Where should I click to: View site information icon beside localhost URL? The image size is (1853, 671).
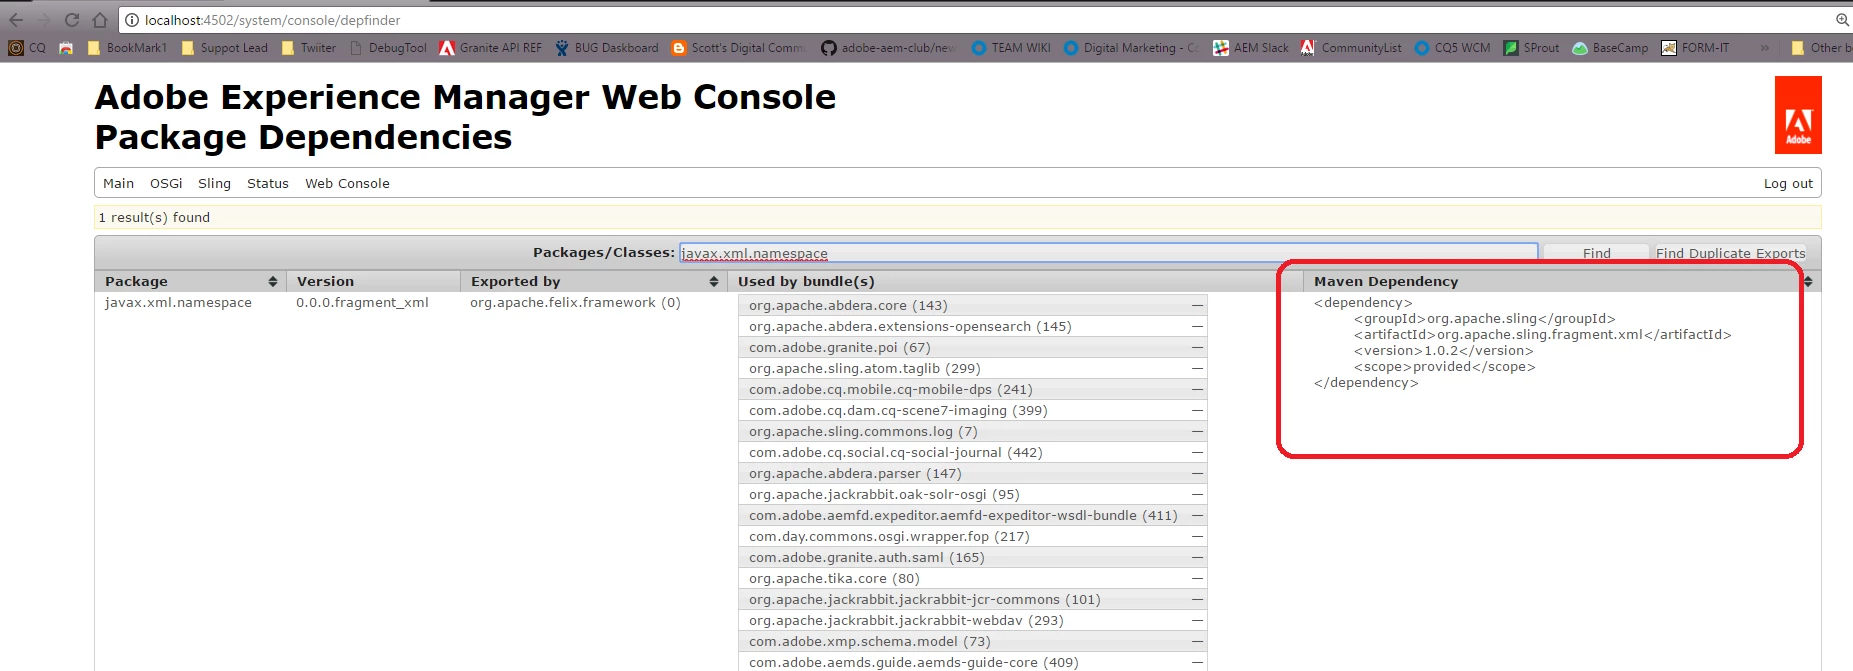pyautogui.click(x=132, y=20)
